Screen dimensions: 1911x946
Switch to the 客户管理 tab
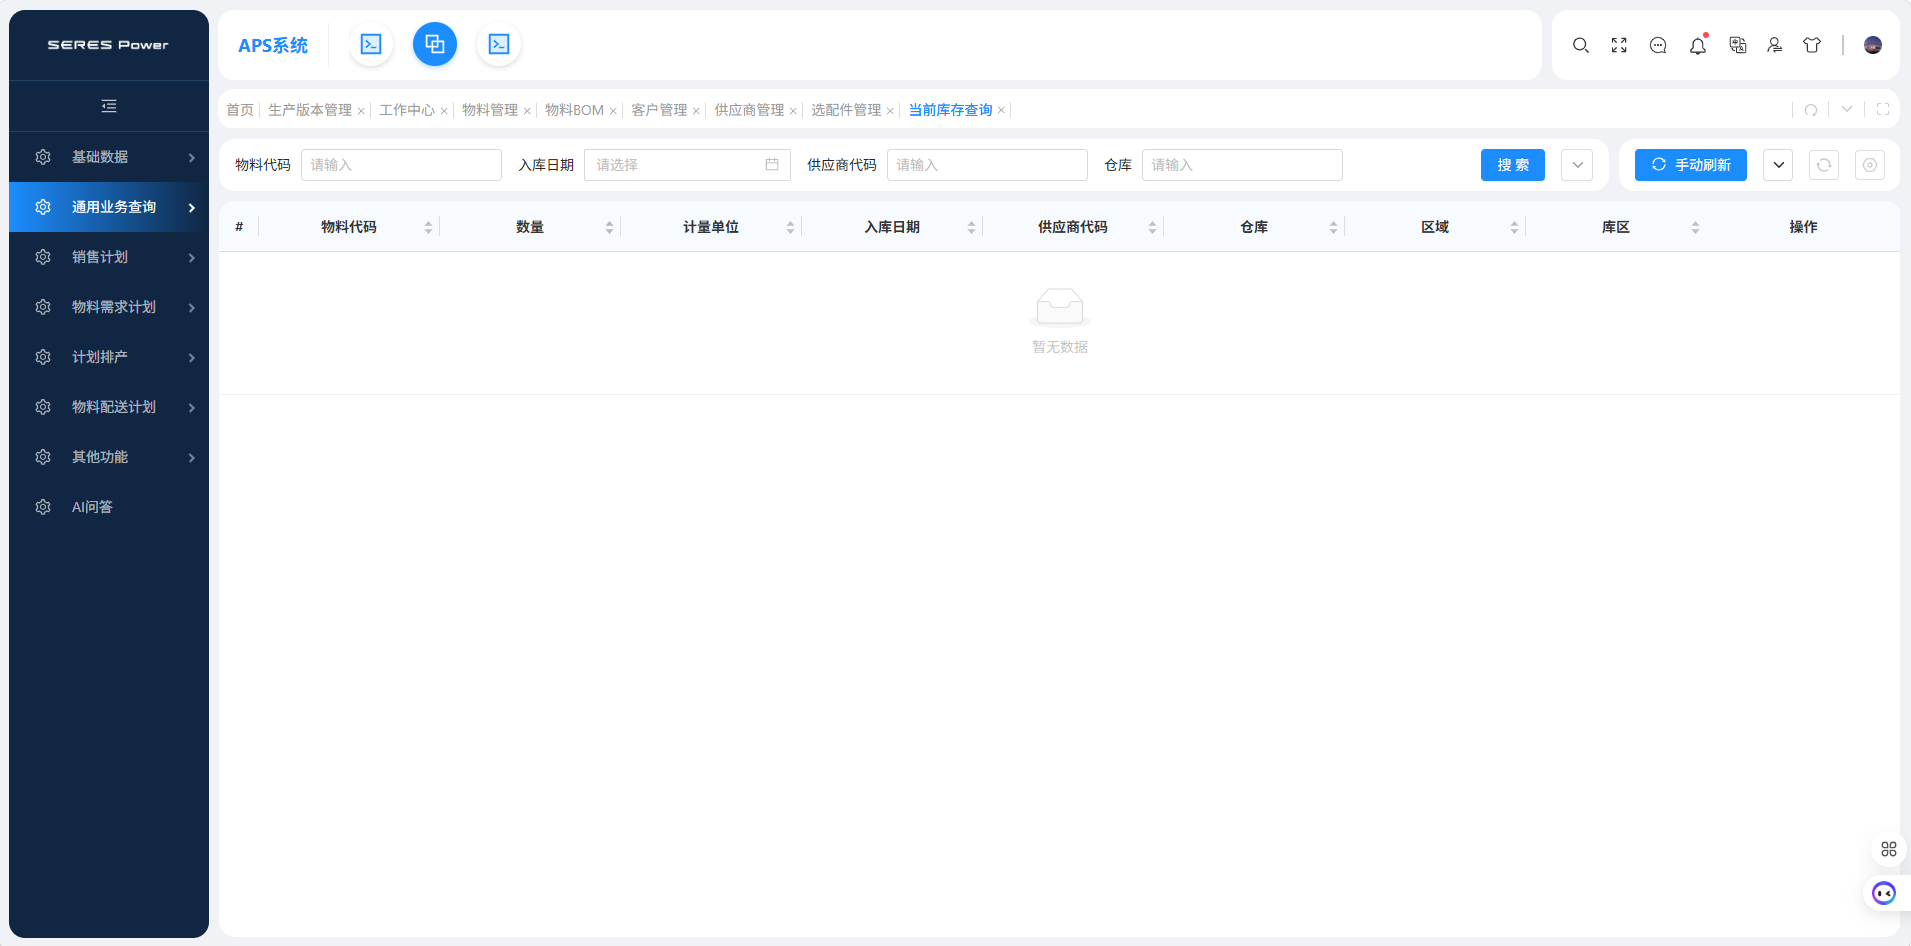pos(659,110)
